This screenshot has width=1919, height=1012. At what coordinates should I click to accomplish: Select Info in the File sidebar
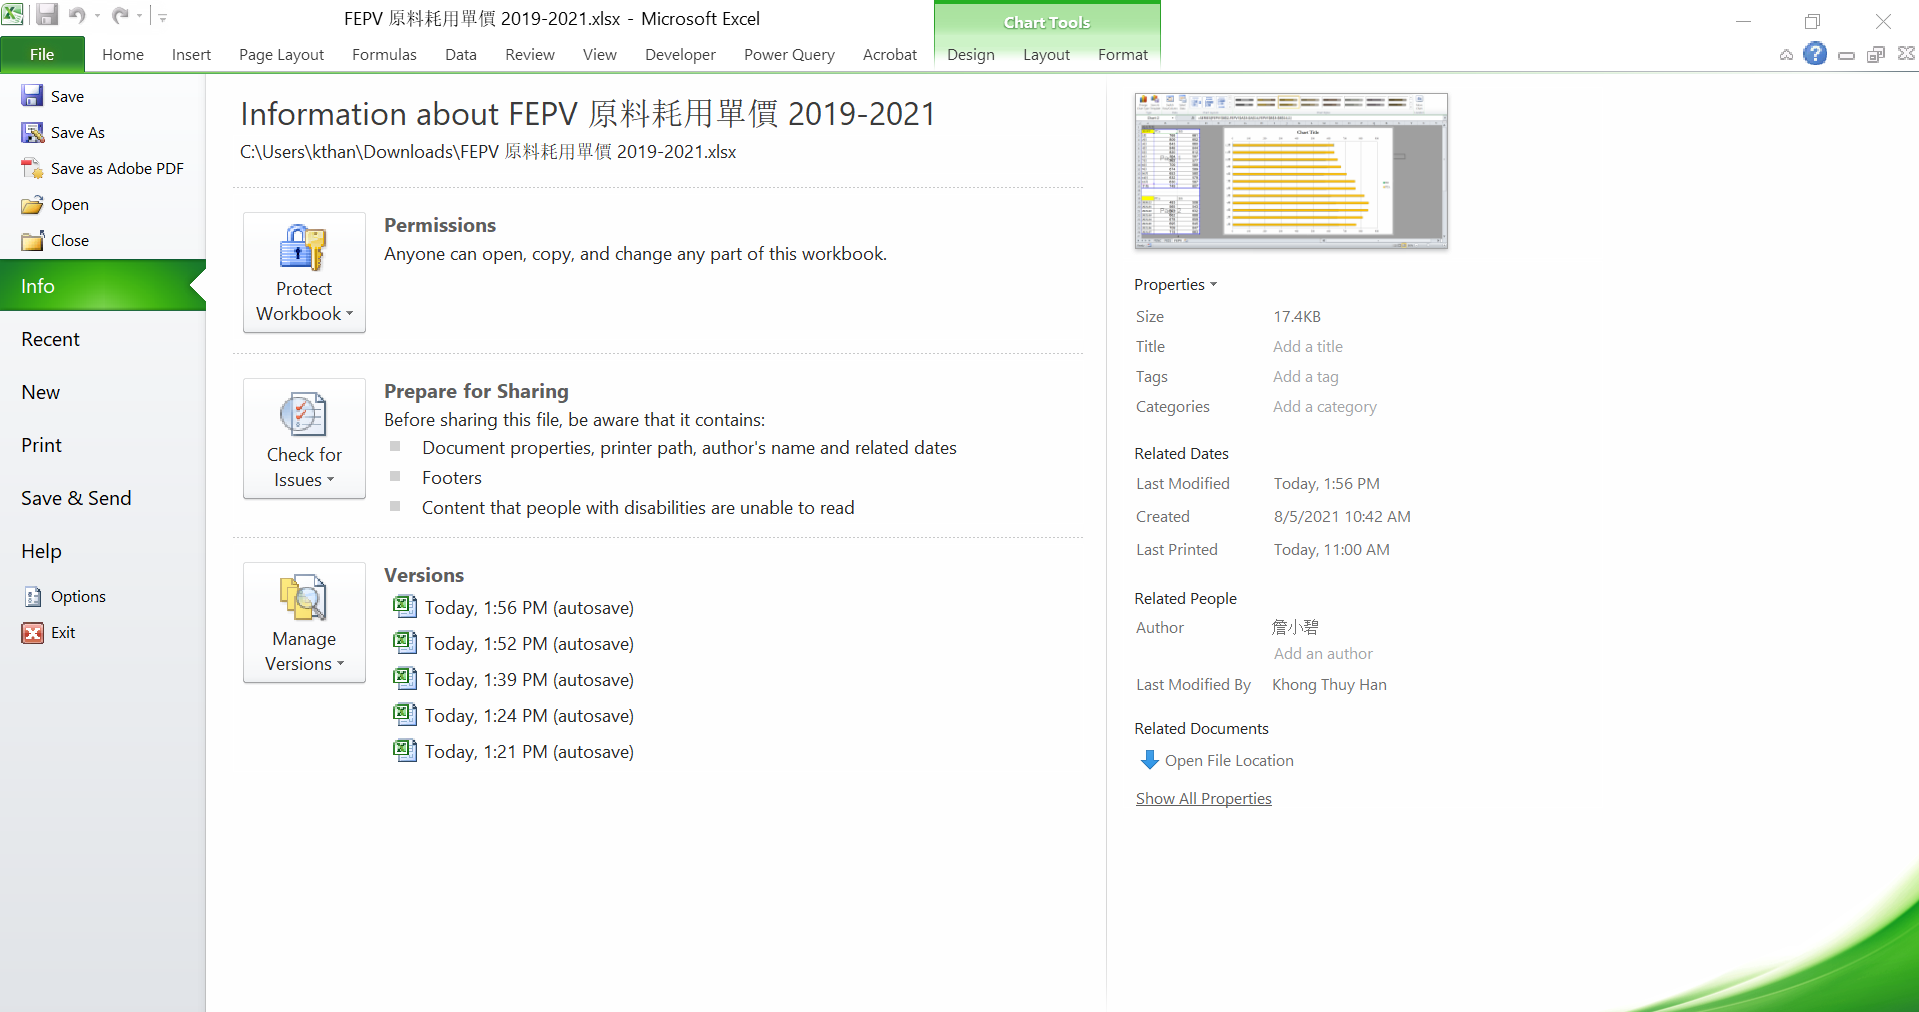coord(103,286)
